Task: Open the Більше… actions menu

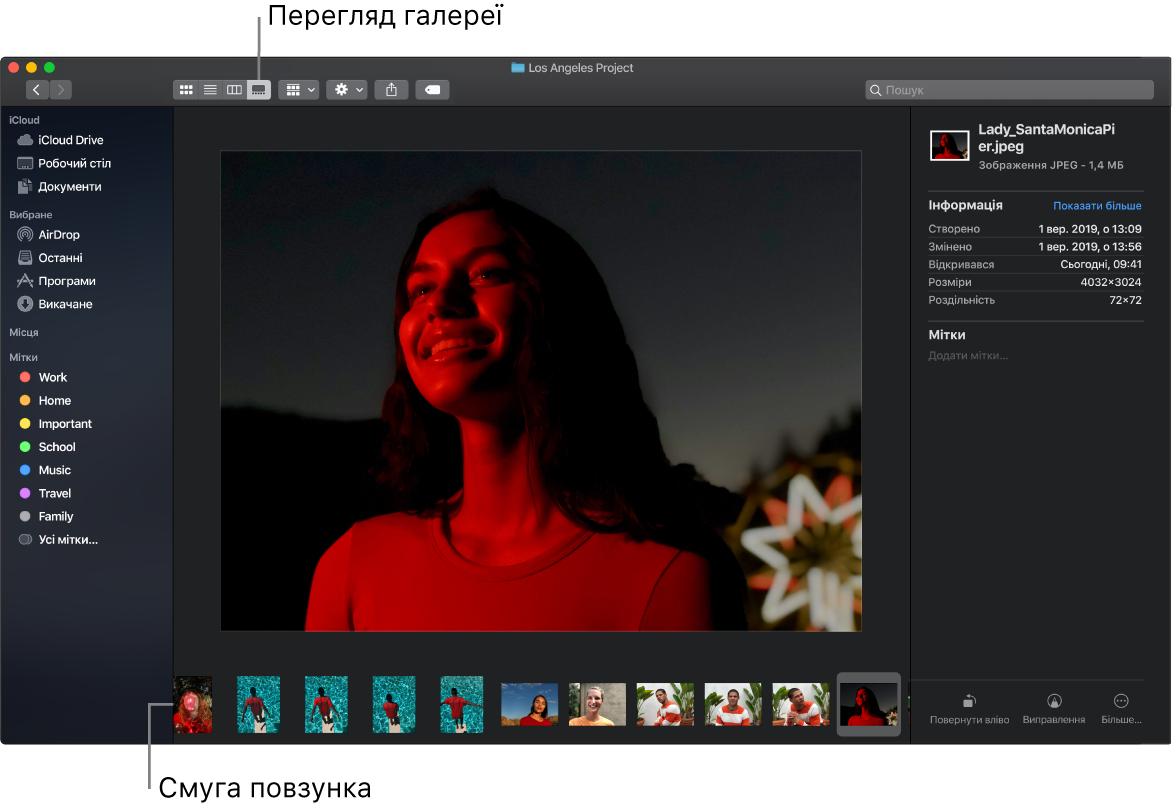Action: coord(1121,709)
